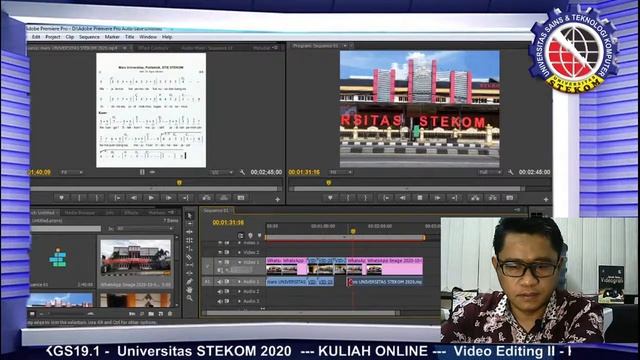Image resolution: width=640 pixels, height=360 pixels.
Task: Stop playback in Program monitor
Action: (420, 198)
